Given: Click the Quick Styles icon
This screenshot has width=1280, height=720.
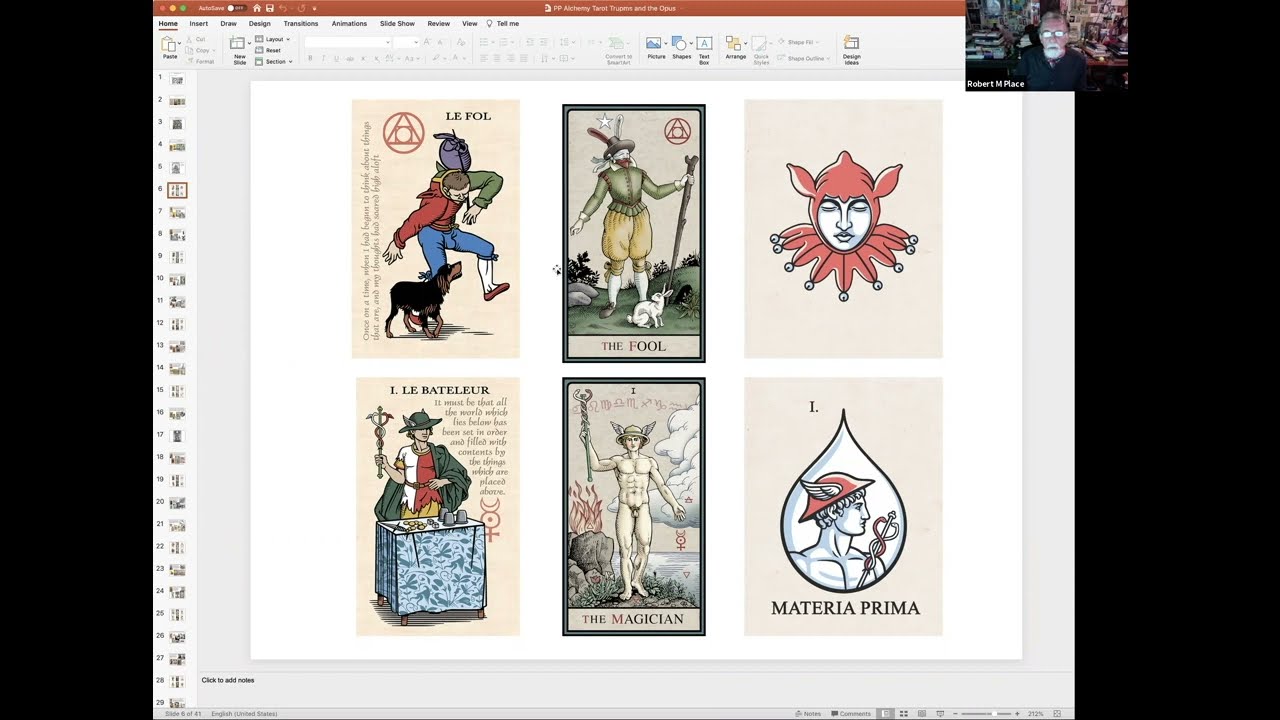Looking at the screenshot, I should click(761, 43).
